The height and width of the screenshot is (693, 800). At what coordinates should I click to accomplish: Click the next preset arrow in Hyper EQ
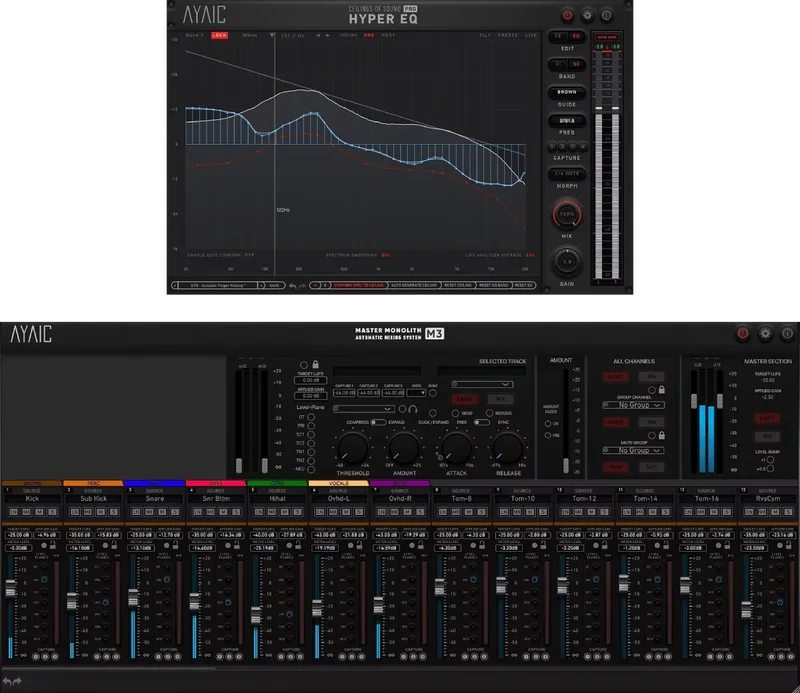pyautogui.click(x=261, y=285)
